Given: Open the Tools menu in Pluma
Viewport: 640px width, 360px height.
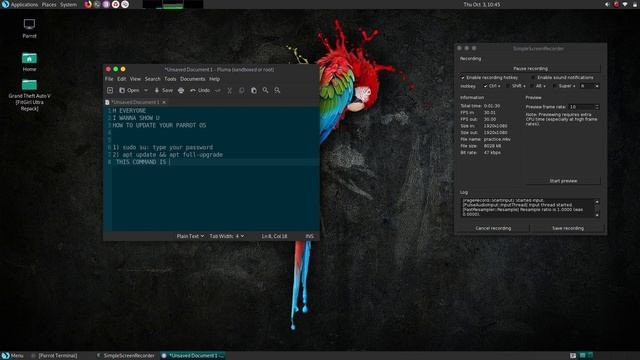Looking at the screenshot, I should (x=170, y=79).
